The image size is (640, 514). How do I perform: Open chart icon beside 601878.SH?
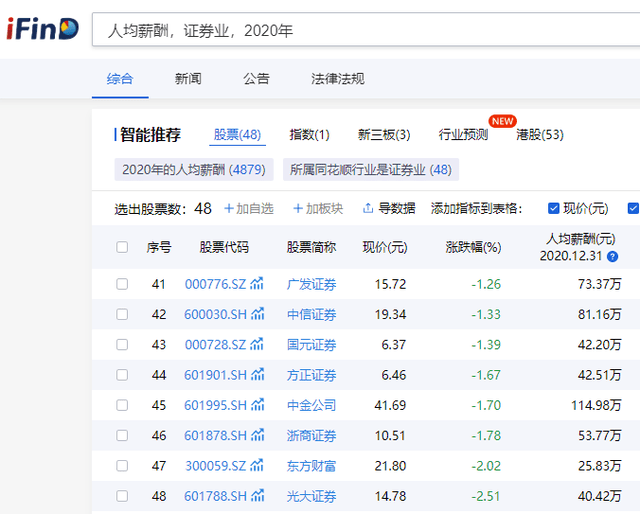(x=258, y=434)
